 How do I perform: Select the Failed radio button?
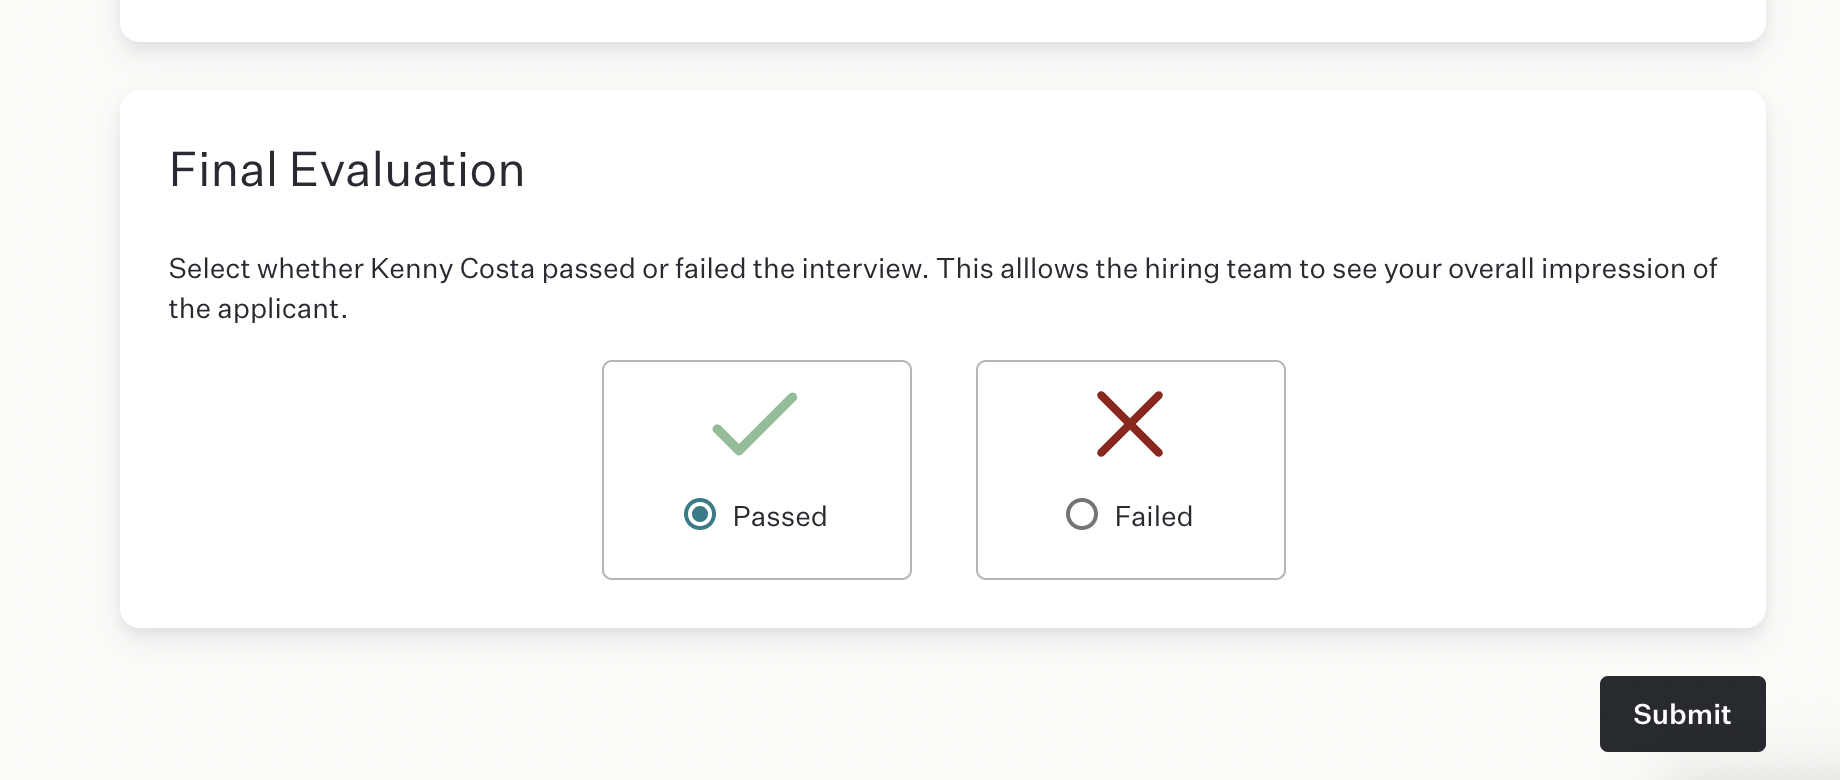coord(1082,515)
